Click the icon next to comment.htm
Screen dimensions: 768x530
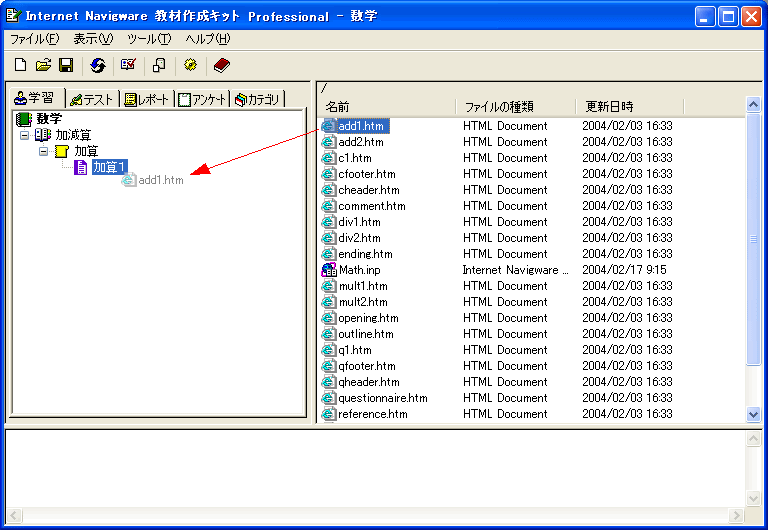click(328, 206)
